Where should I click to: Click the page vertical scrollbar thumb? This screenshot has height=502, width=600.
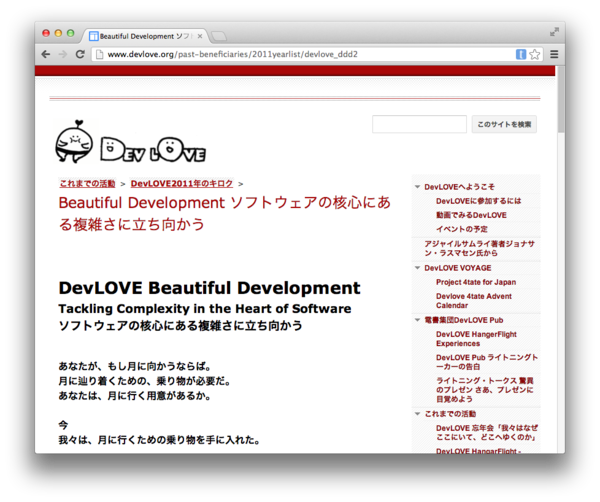561,99
